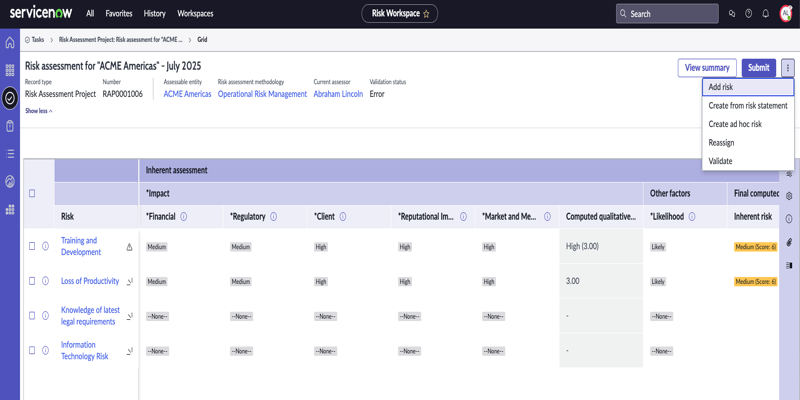Click info icon next to Financial column
The image size is (800, 400).
pos(184,216)
